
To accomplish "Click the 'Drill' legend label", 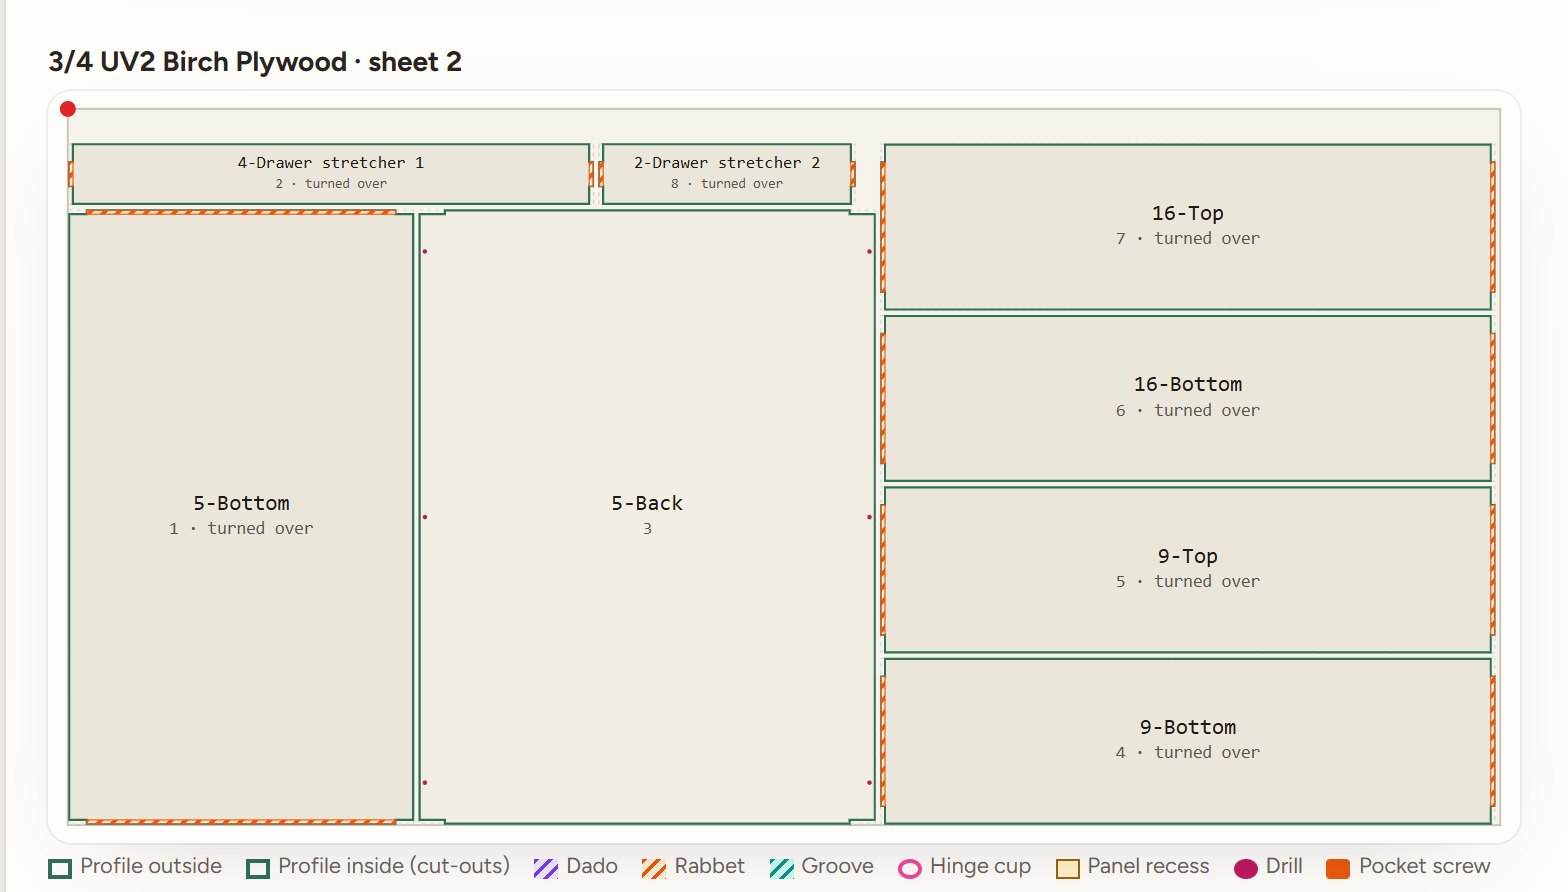I will 1284,866.
